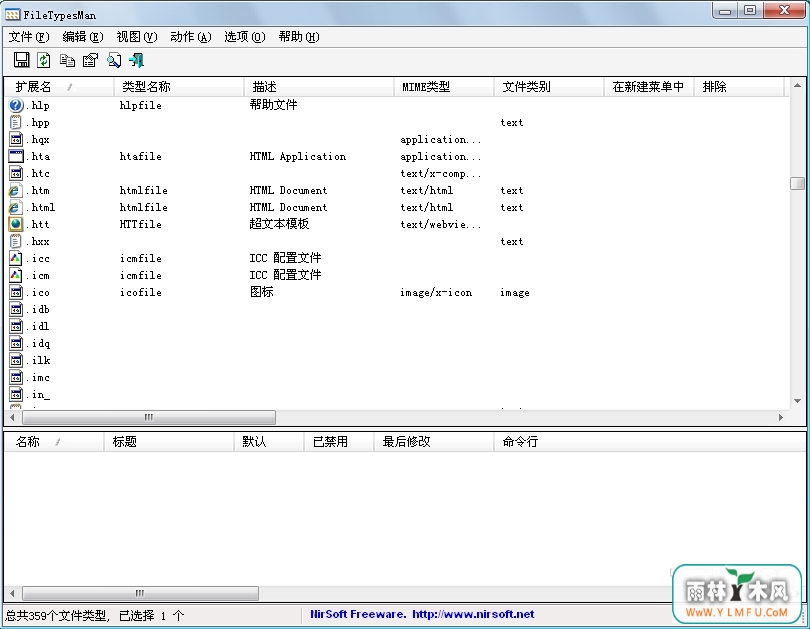Select the icofile type name cell
Viewport: 810px width, 629px height.
[x=141, y=293]
